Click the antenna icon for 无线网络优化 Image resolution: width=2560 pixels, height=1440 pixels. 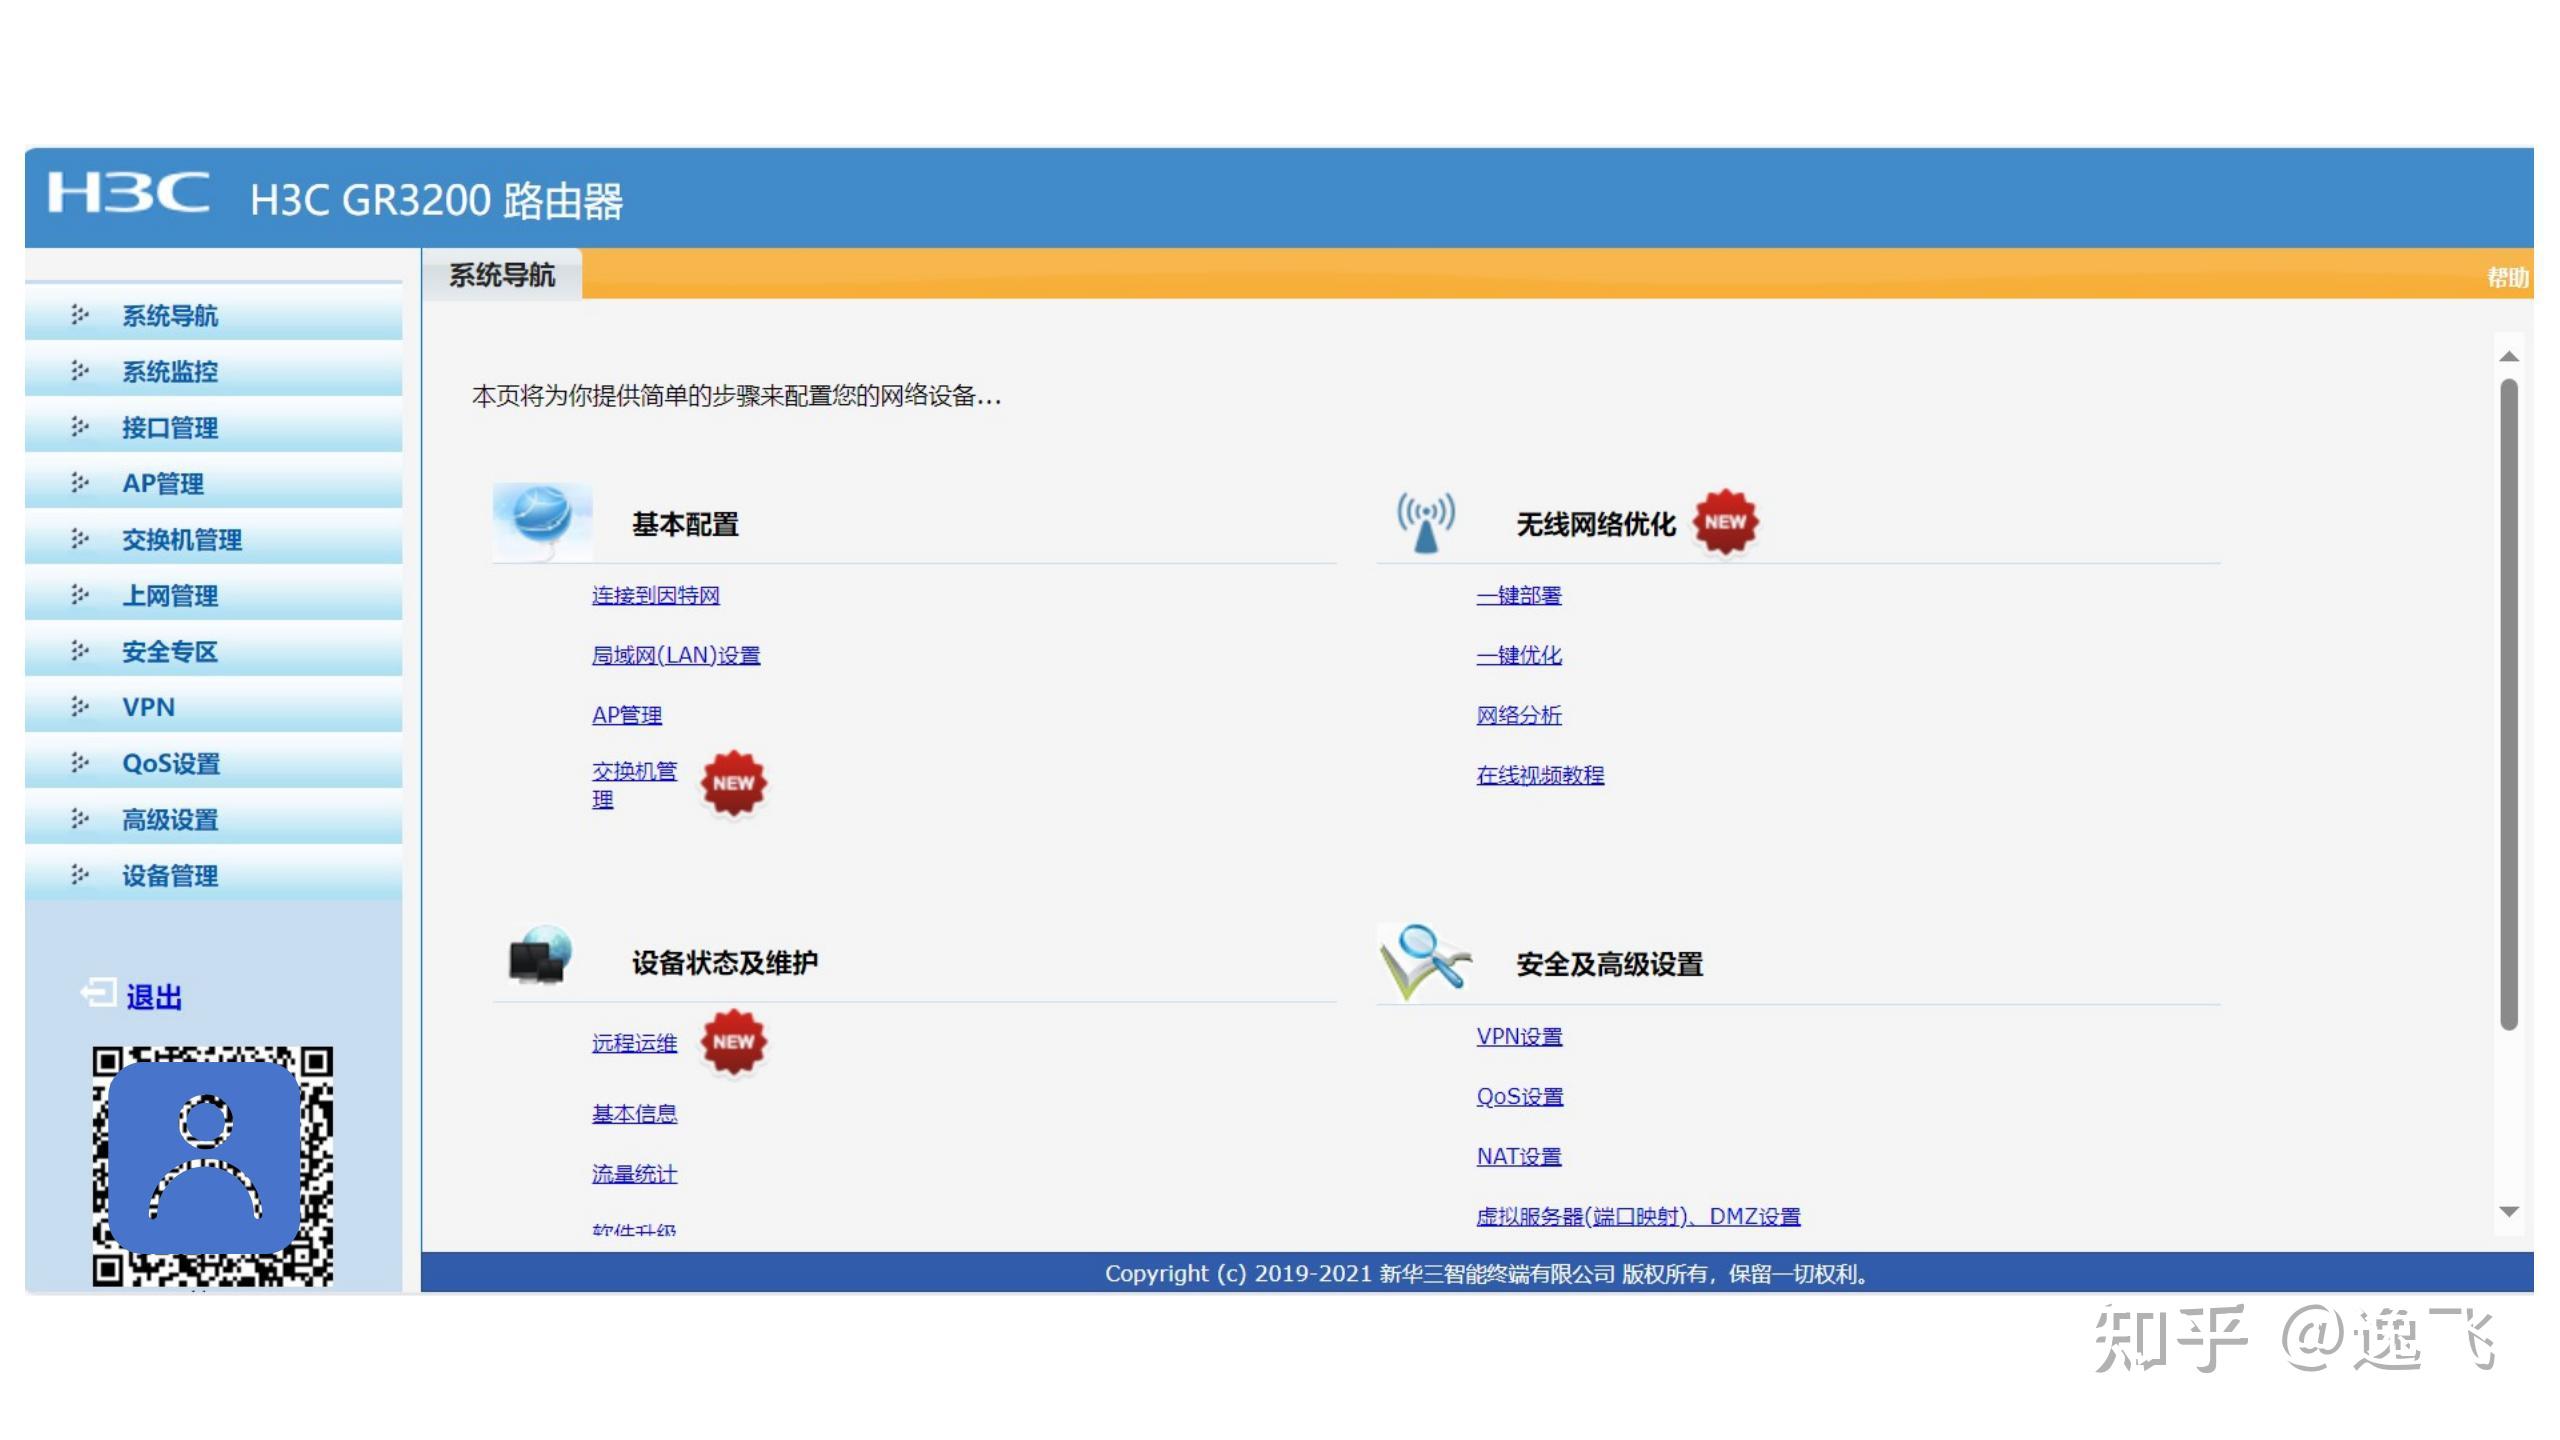(1424, 521)
